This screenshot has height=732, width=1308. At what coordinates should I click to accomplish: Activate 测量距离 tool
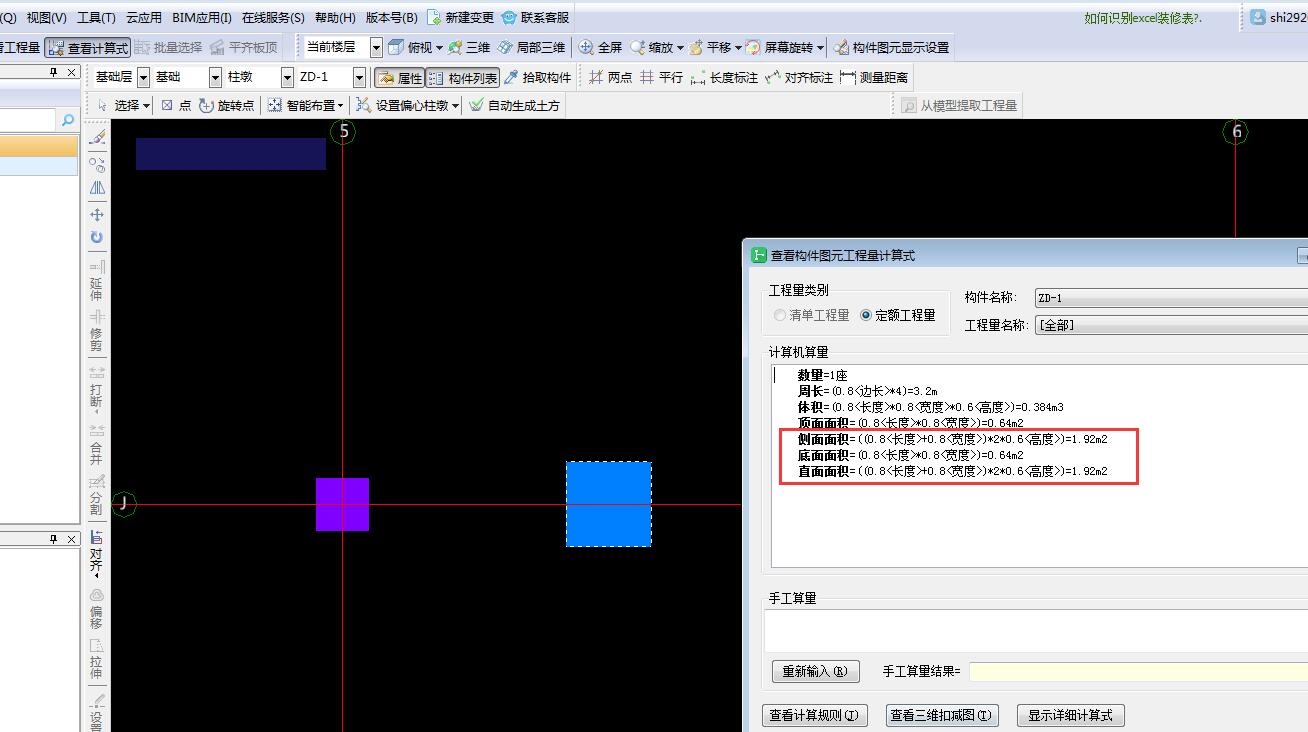coord(875,77)
